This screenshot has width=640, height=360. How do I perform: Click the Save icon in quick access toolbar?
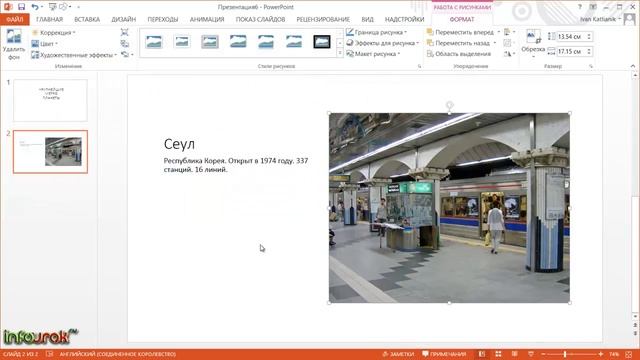[x=21, y=7]
